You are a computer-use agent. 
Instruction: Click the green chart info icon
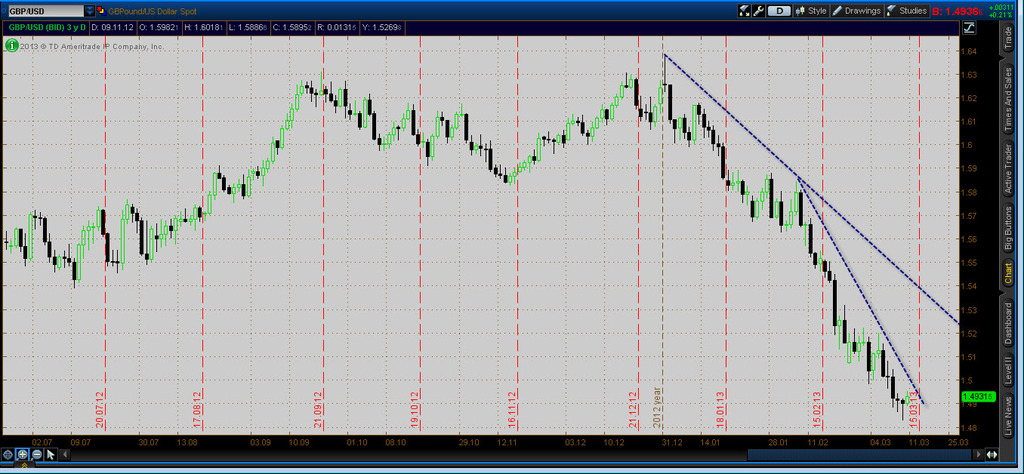pos(10,45)
